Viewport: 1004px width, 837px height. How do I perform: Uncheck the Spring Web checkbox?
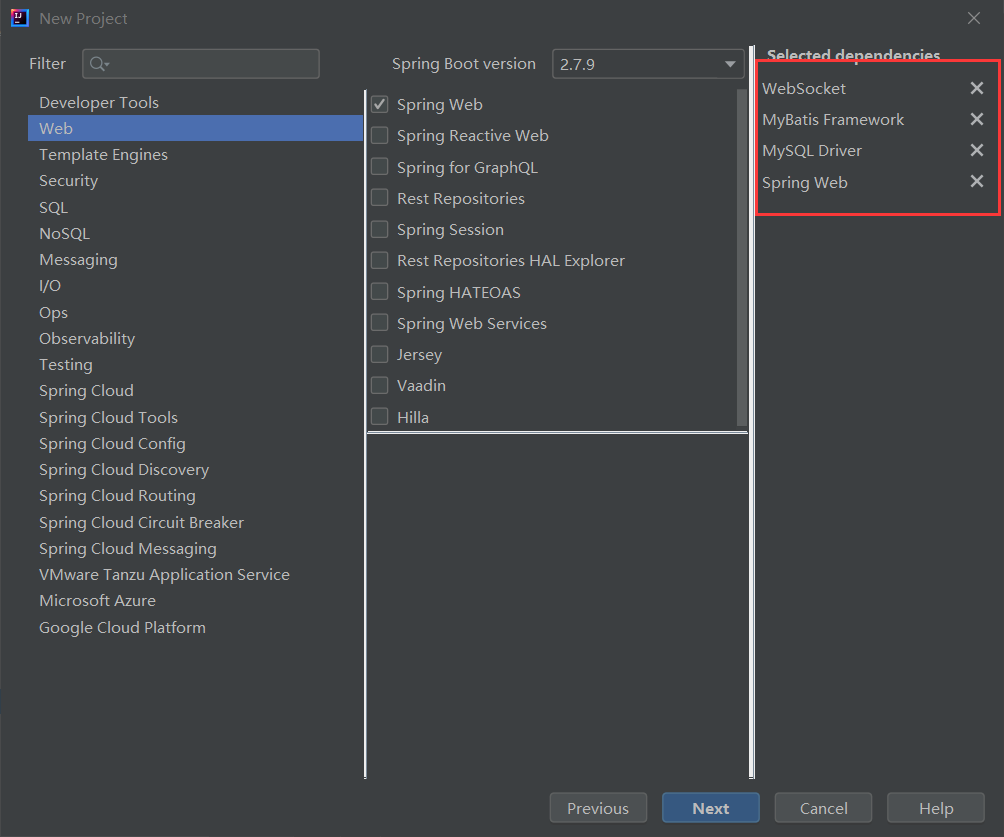point(380,104)
